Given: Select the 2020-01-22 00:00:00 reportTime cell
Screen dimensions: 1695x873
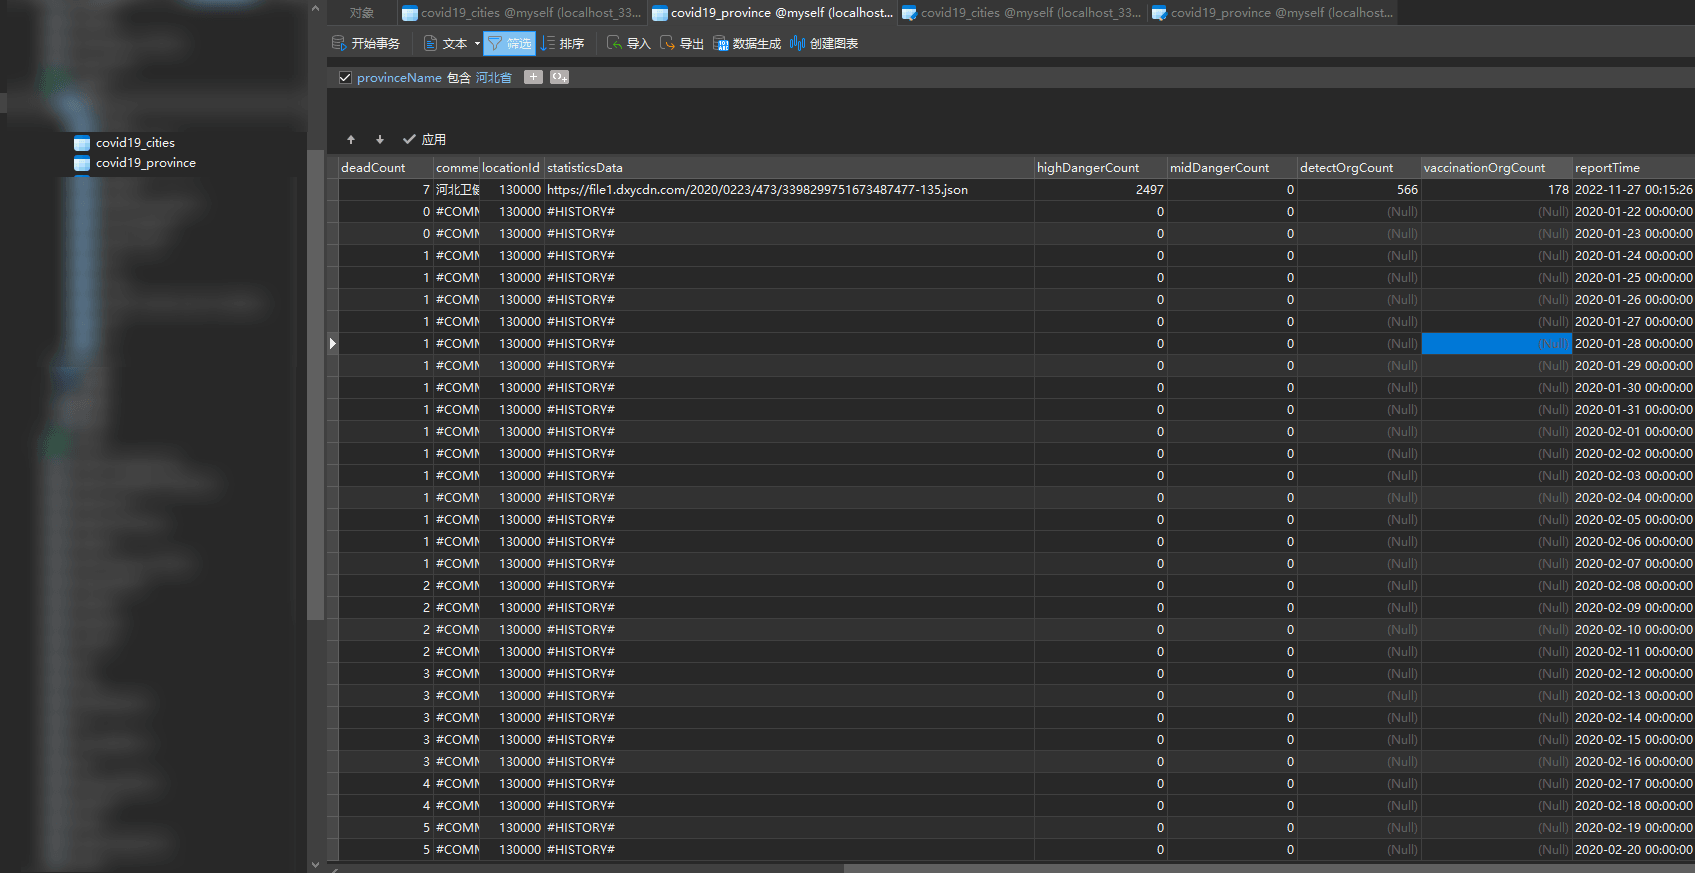Looking at the screenshot, I should 1633,212.
